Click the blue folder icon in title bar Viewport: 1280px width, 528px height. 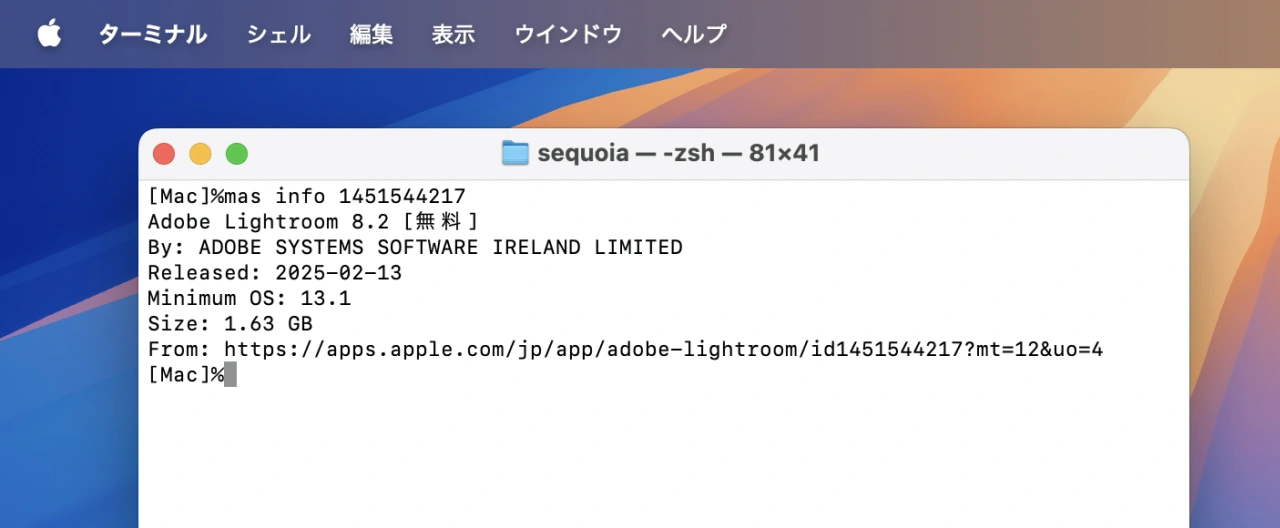point(515,153)
